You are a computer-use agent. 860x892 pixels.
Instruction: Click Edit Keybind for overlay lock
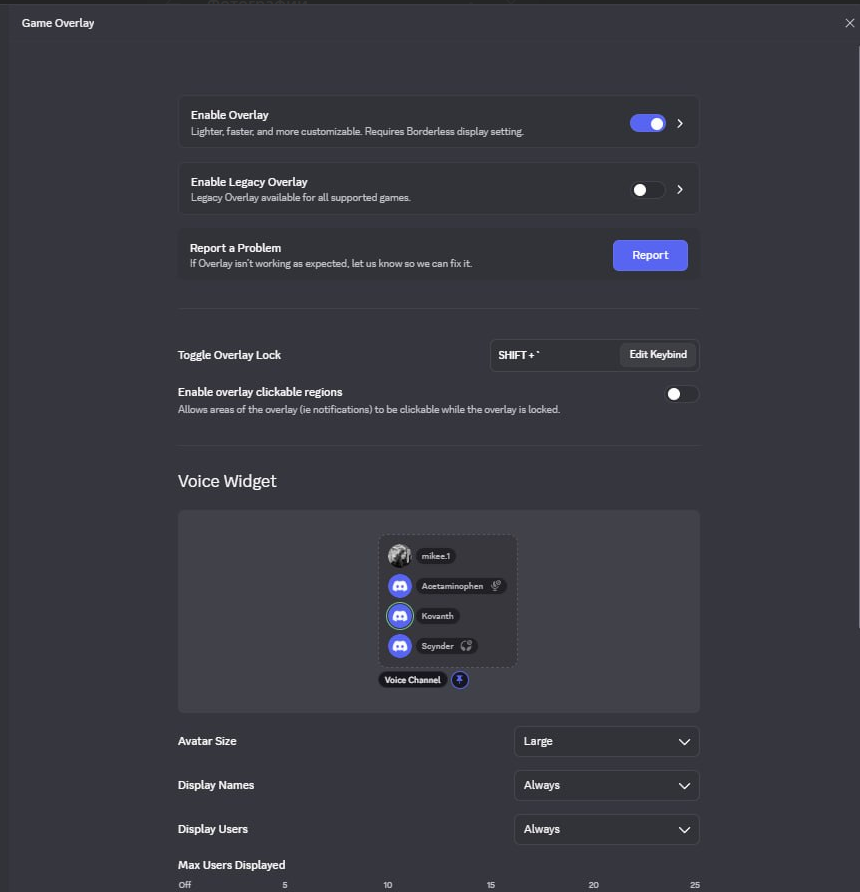click(x=658, y=355)
